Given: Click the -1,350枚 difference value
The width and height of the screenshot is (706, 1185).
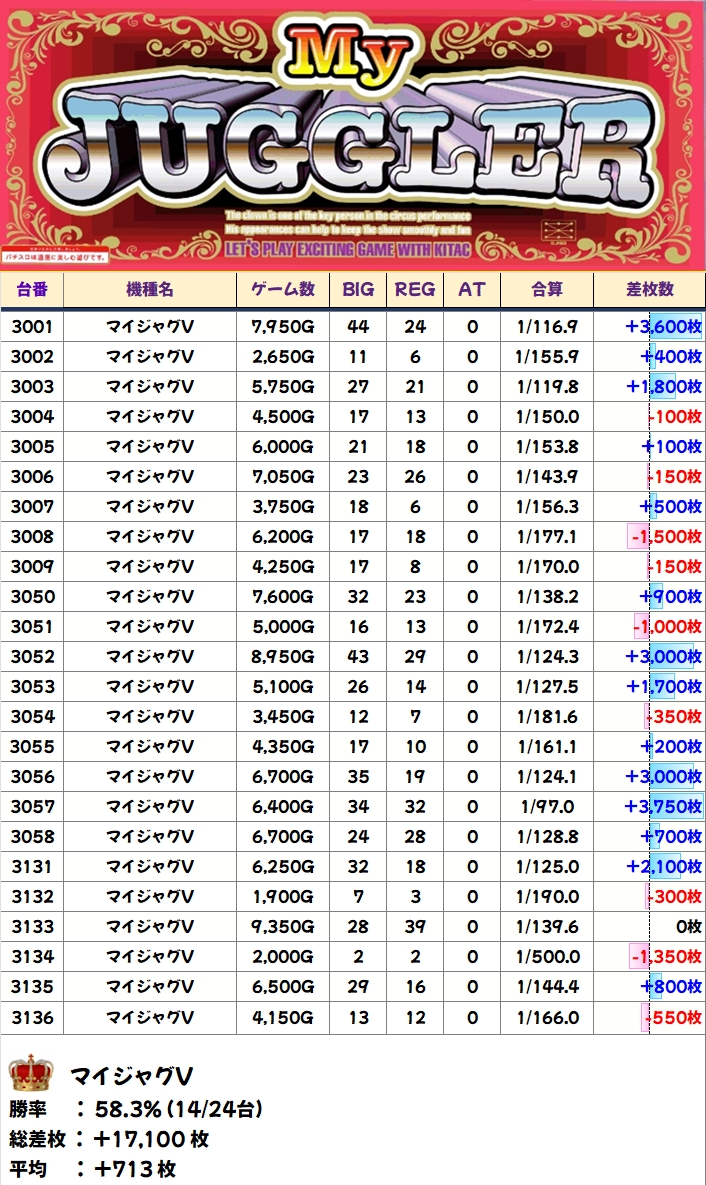Looking at the screenshot, I should point(667,956).
